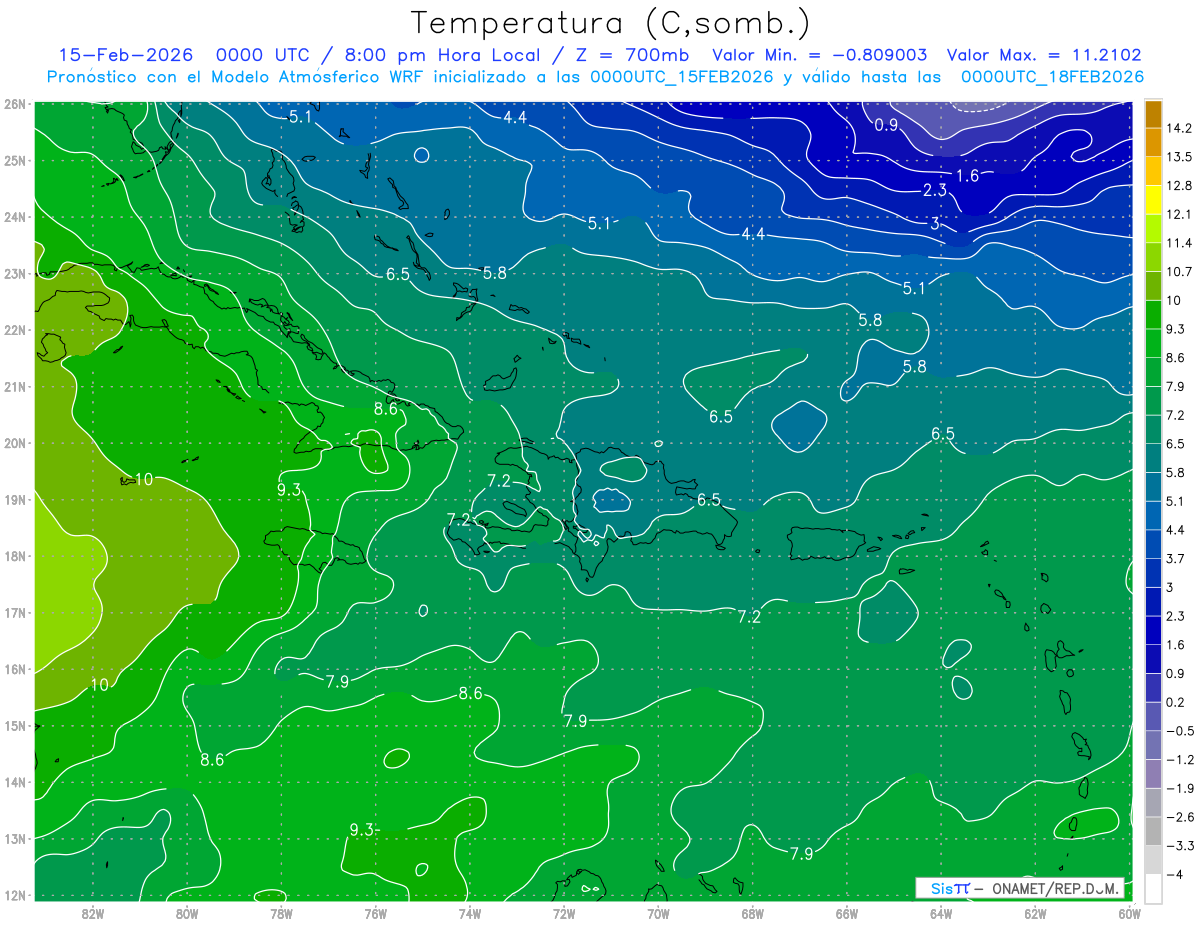The image size is (1200, 927).
Task: Click the longitude axis label "78W"
Action: click(x=281, y=913)
